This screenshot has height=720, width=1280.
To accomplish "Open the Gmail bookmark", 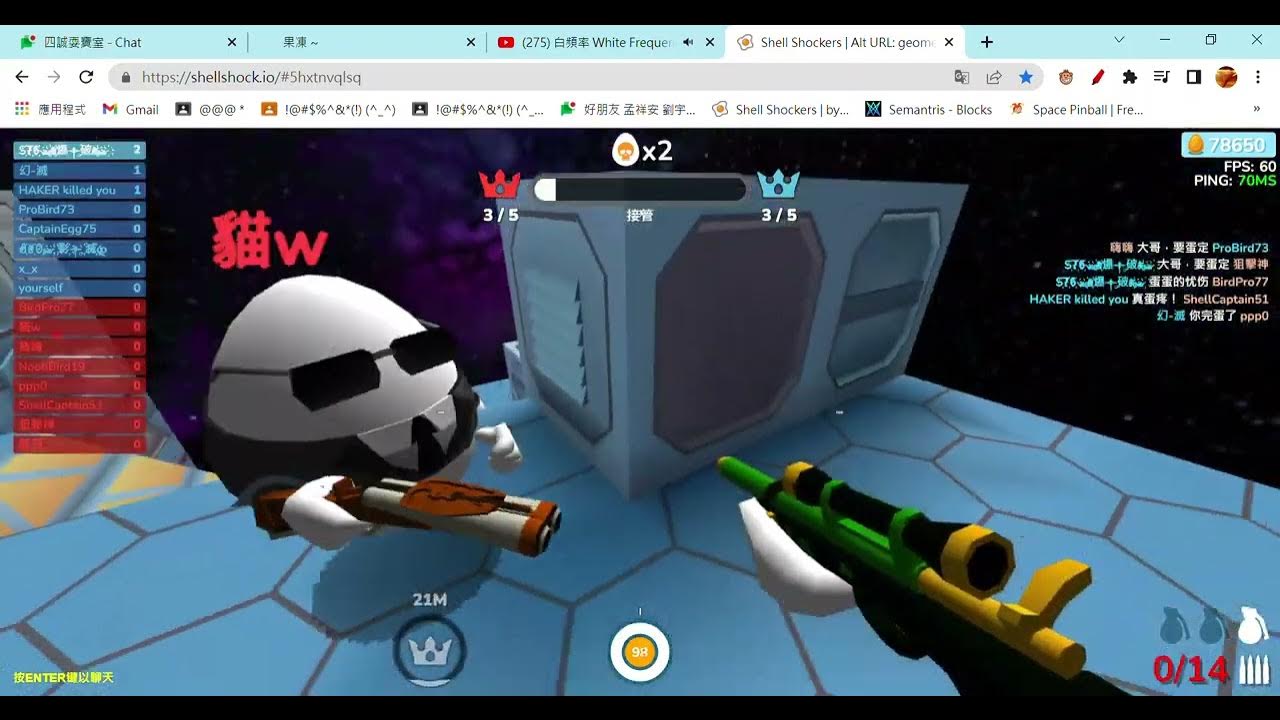I will click(x=131, y=110).
